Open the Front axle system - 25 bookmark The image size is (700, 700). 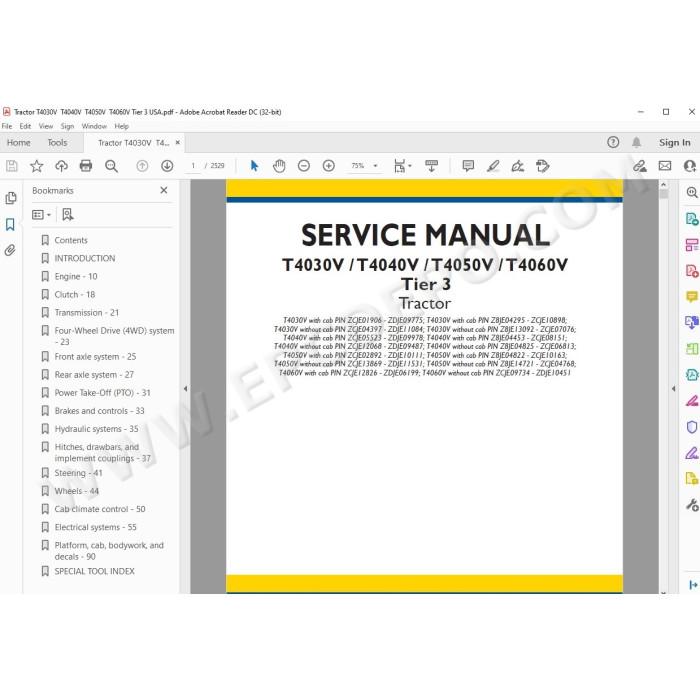[95, 357]
